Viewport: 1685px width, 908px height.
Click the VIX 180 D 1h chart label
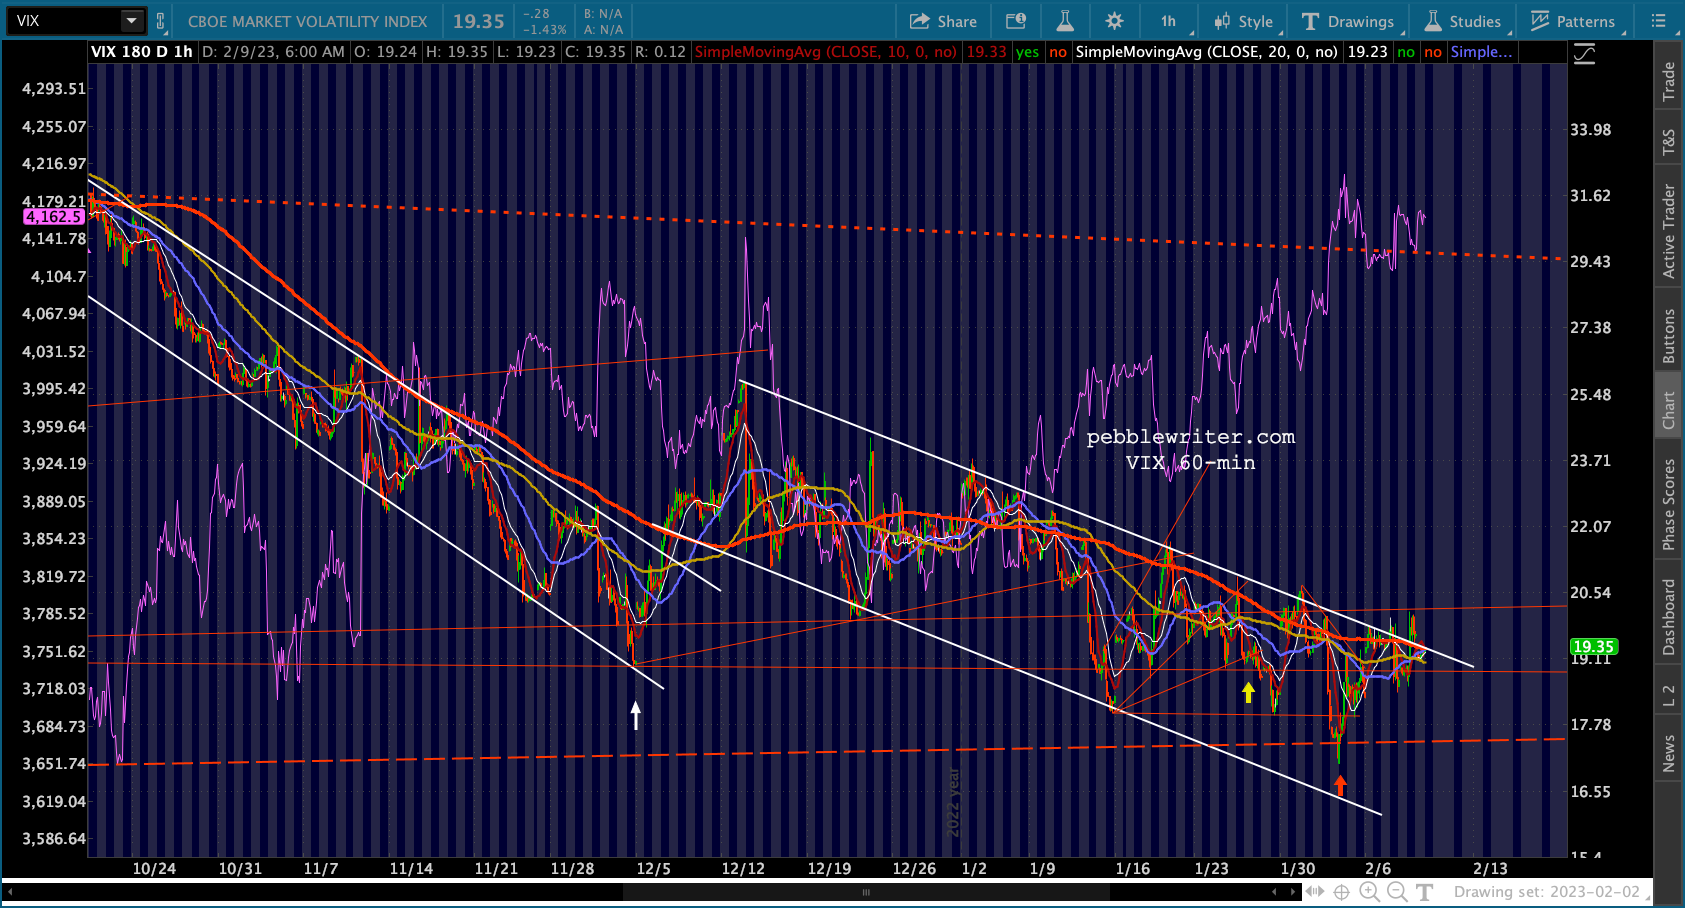142,52
